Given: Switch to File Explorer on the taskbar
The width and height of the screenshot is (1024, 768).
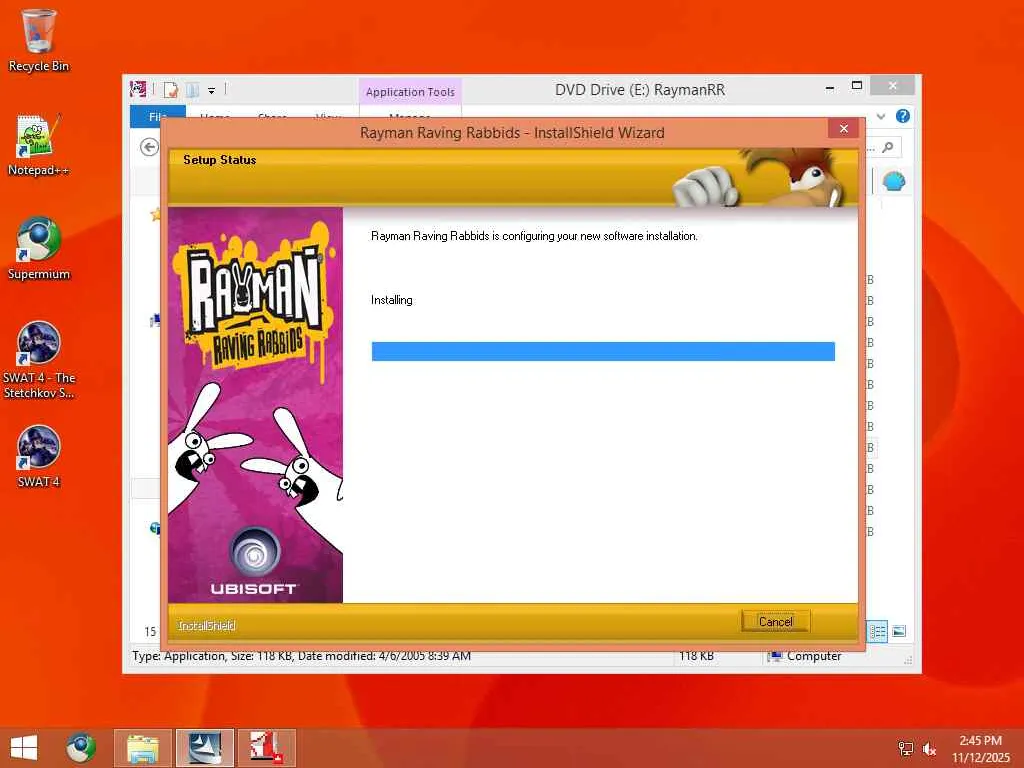Looking at the screenshot, I should coord(143,748).
